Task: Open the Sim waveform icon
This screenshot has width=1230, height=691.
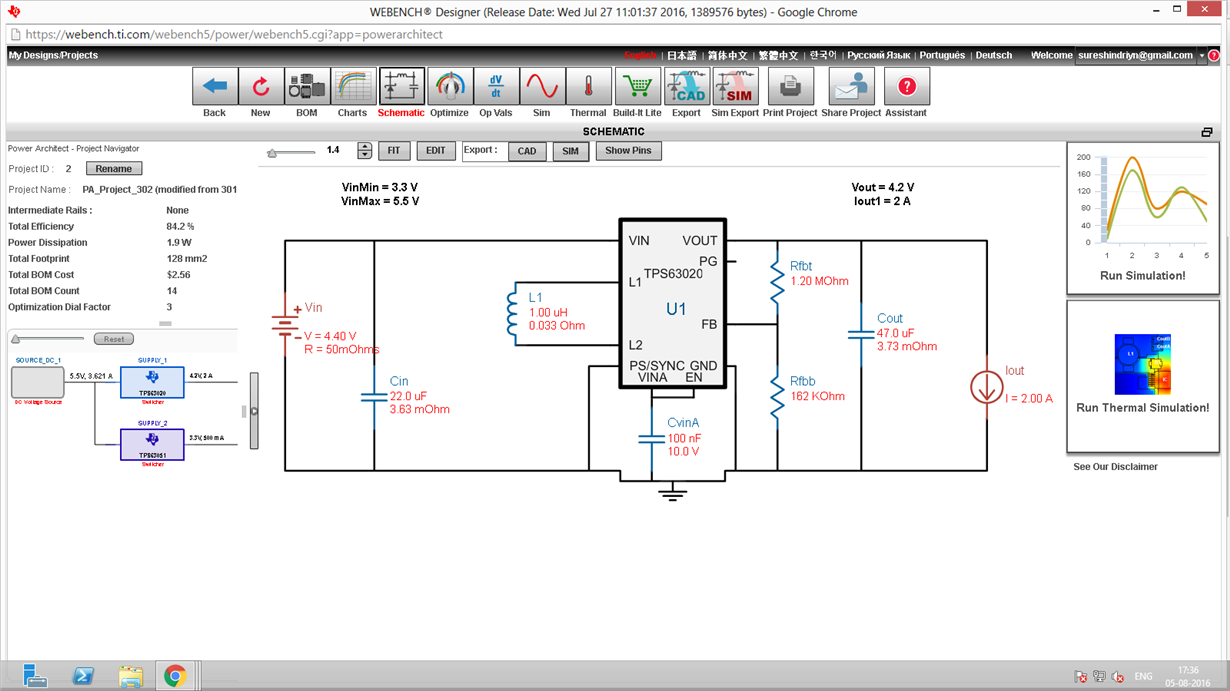Action: click(542, 86)
